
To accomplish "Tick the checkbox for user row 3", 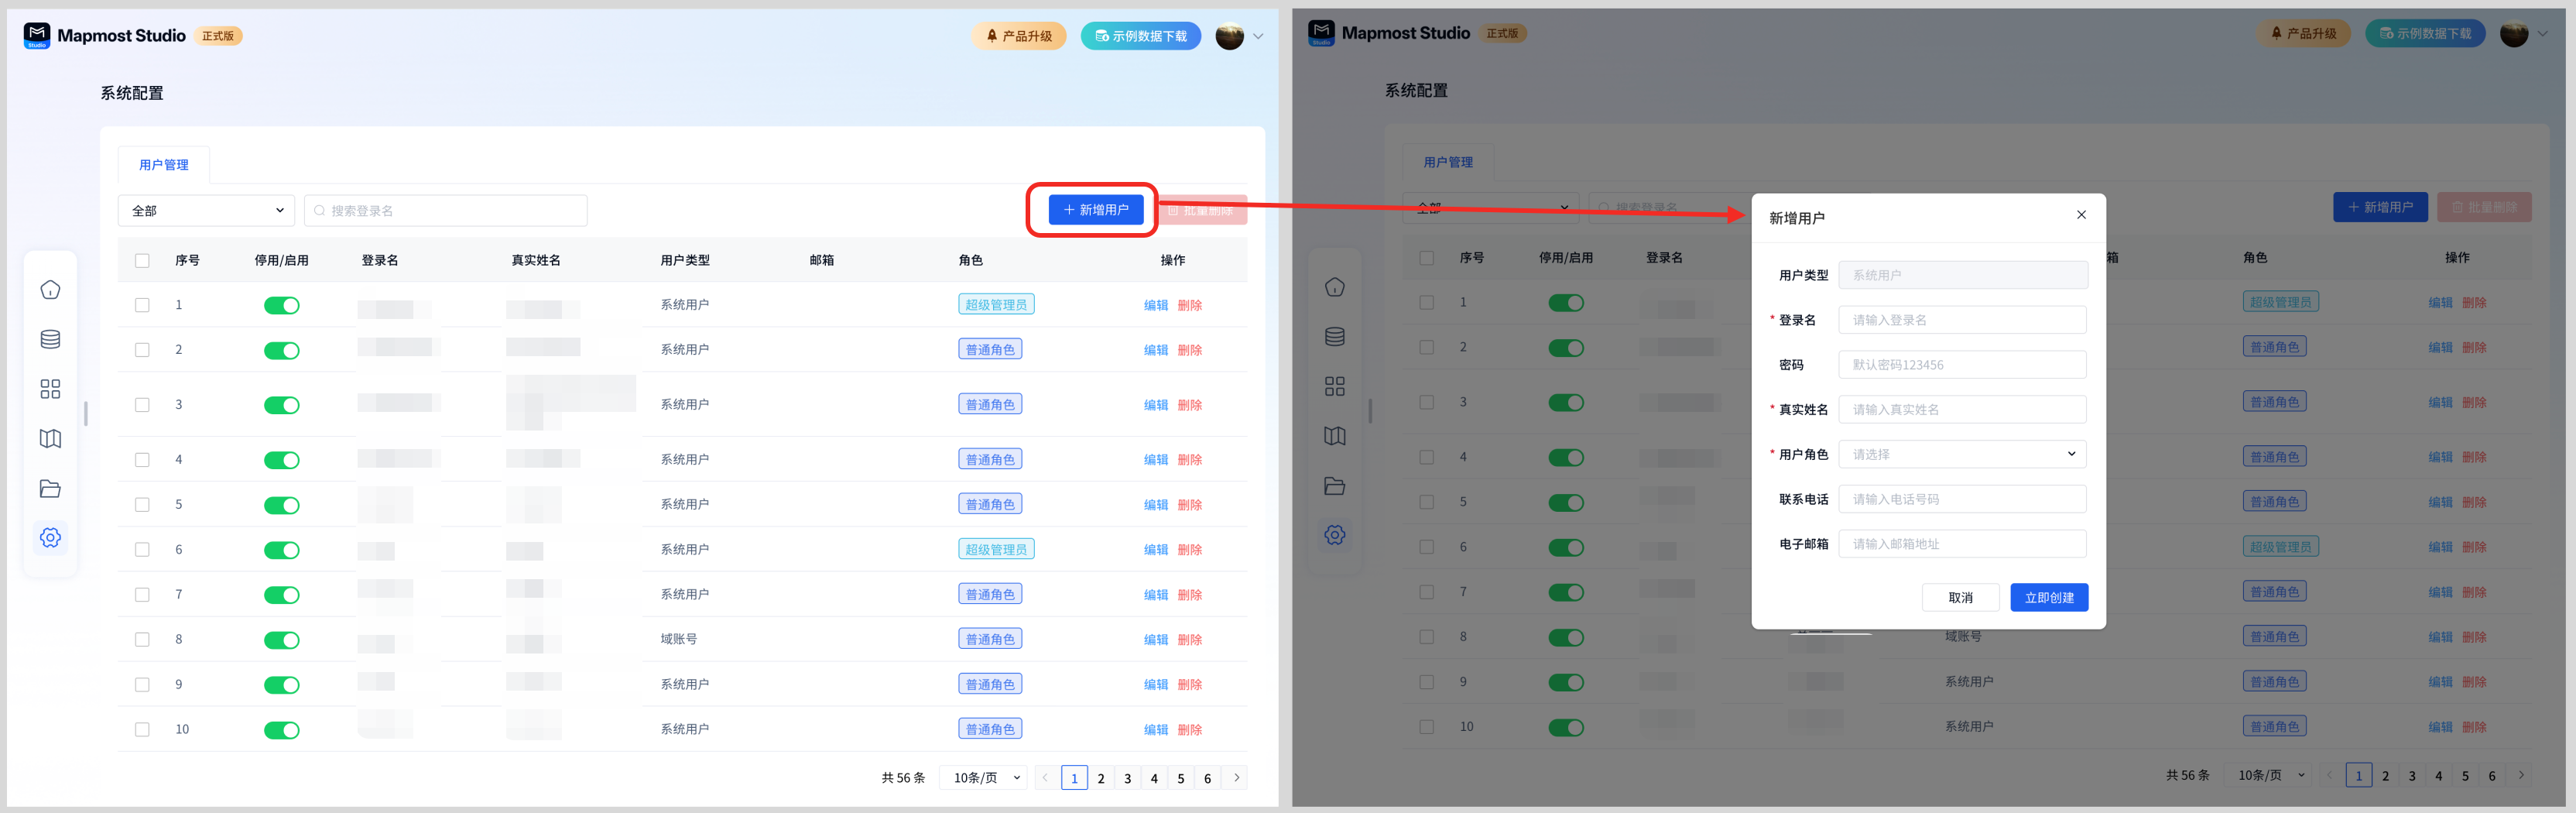I will [142, 405].
